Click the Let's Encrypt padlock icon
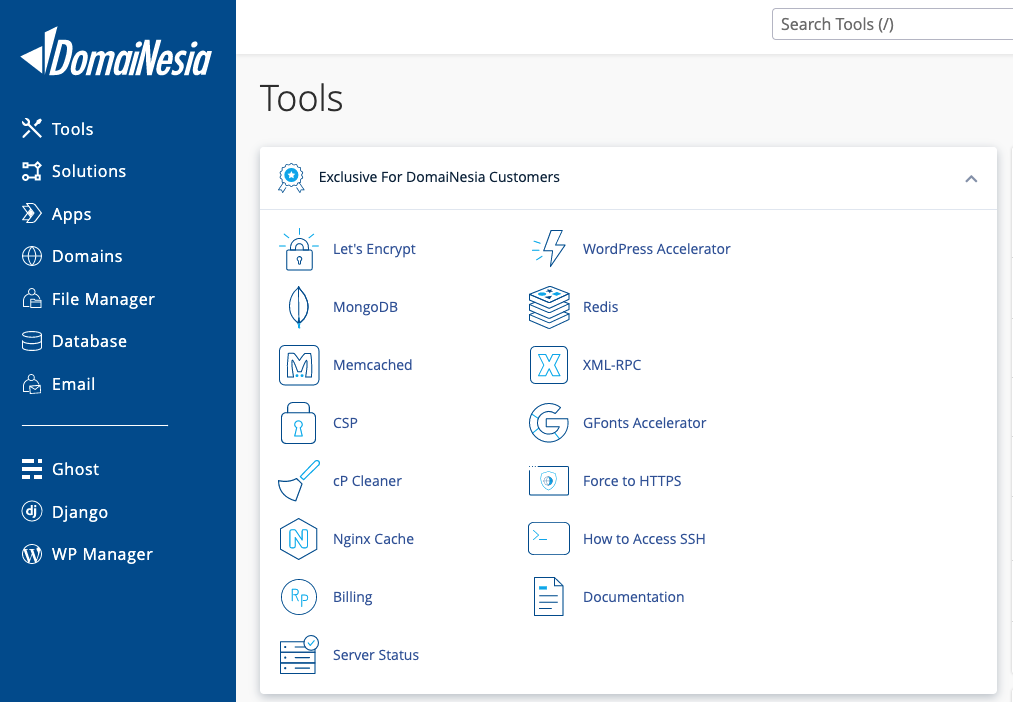 tap(298, 250)
